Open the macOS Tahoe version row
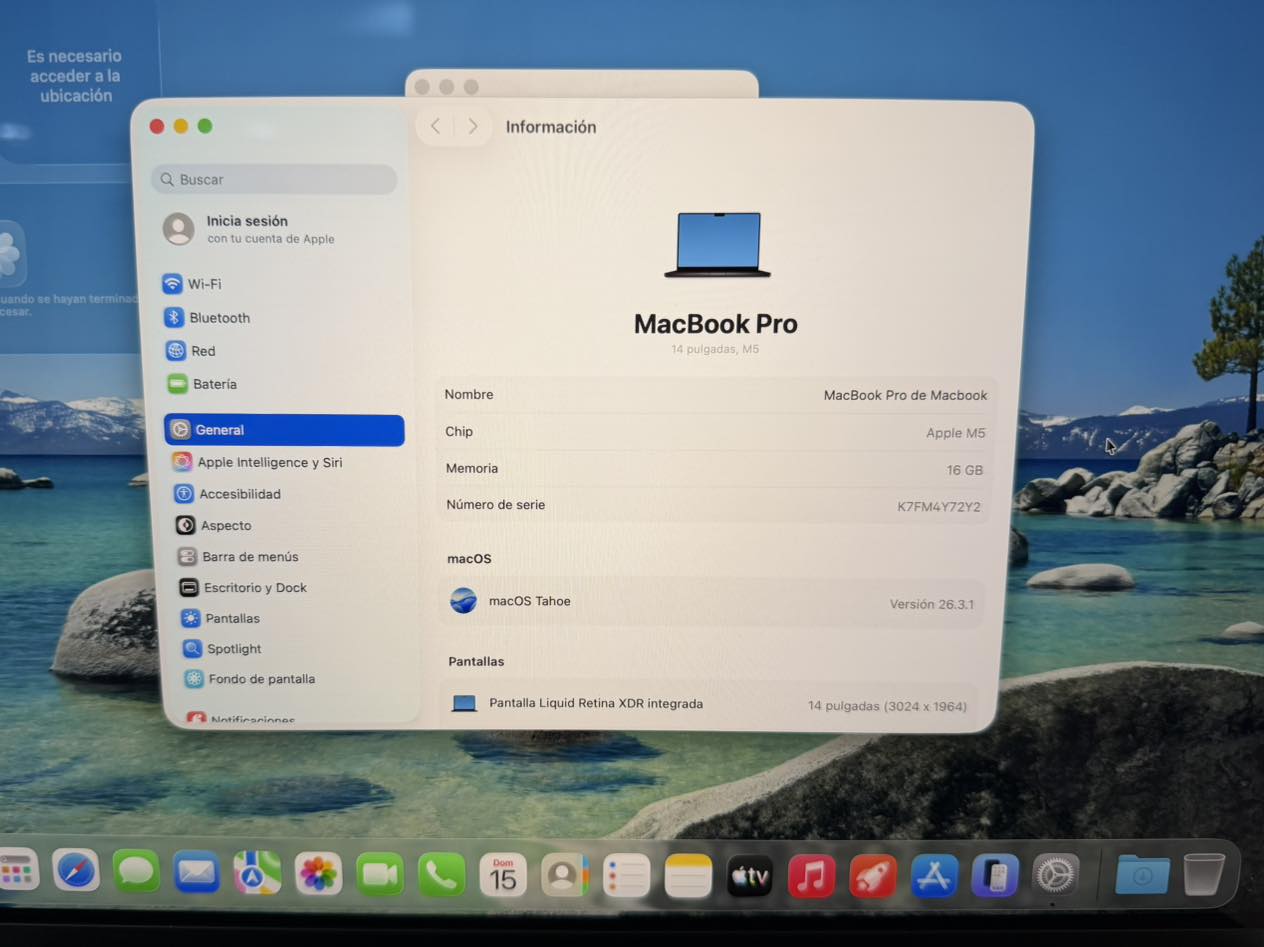The width and height of the screenshot is (1264, 947). [x=710, y=601]
